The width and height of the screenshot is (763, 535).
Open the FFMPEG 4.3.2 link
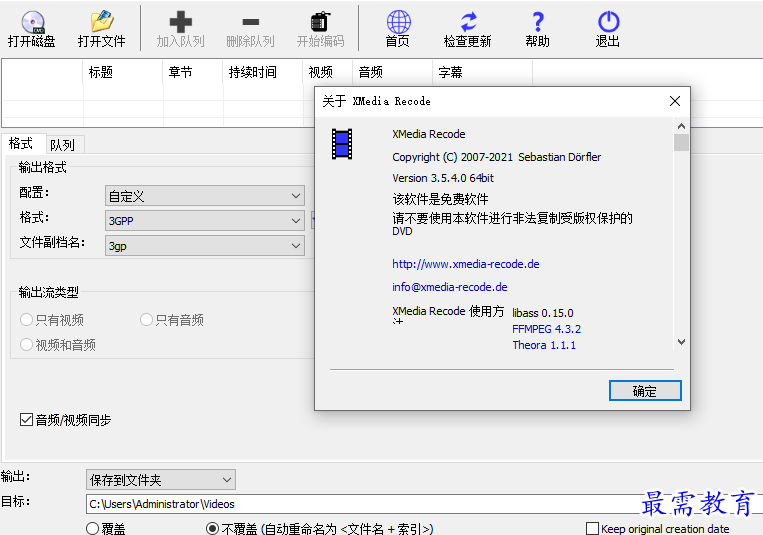(x=546, y=329)
